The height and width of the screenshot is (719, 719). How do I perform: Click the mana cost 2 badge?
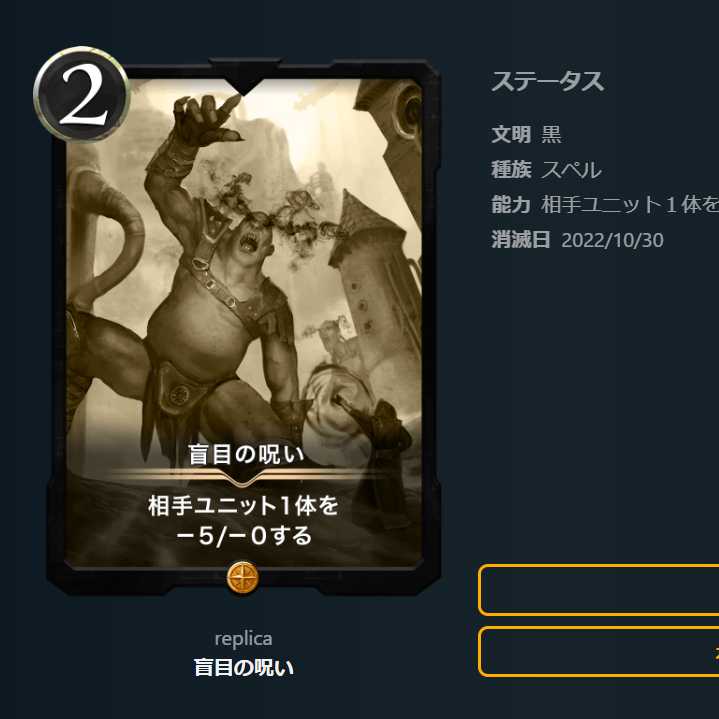coord(82,94)
